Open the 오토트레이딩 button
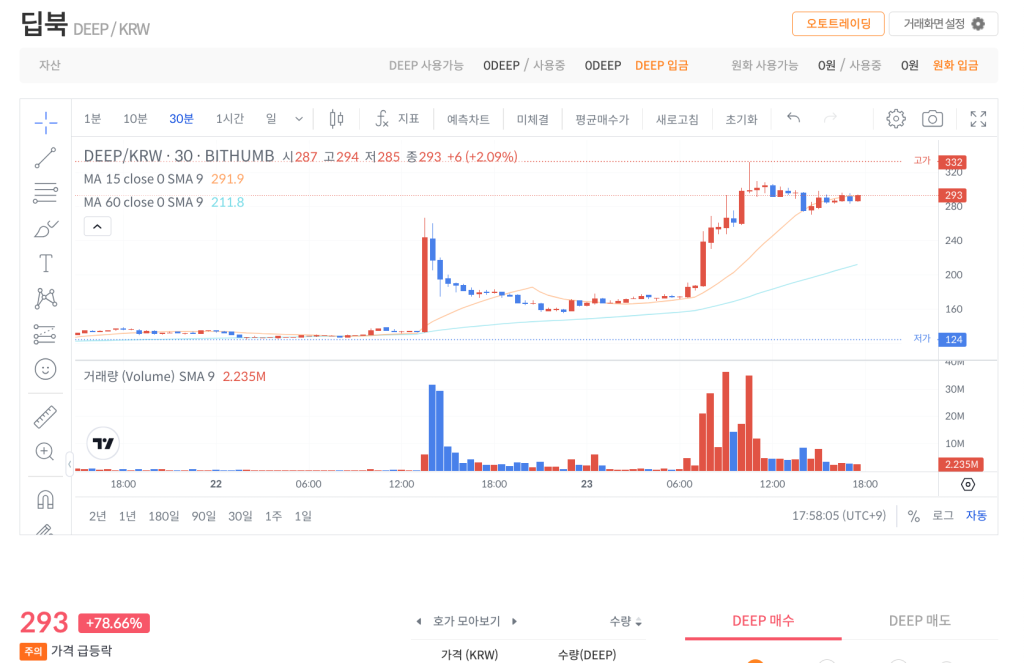 pyautogui.click(x=839, y=24)
